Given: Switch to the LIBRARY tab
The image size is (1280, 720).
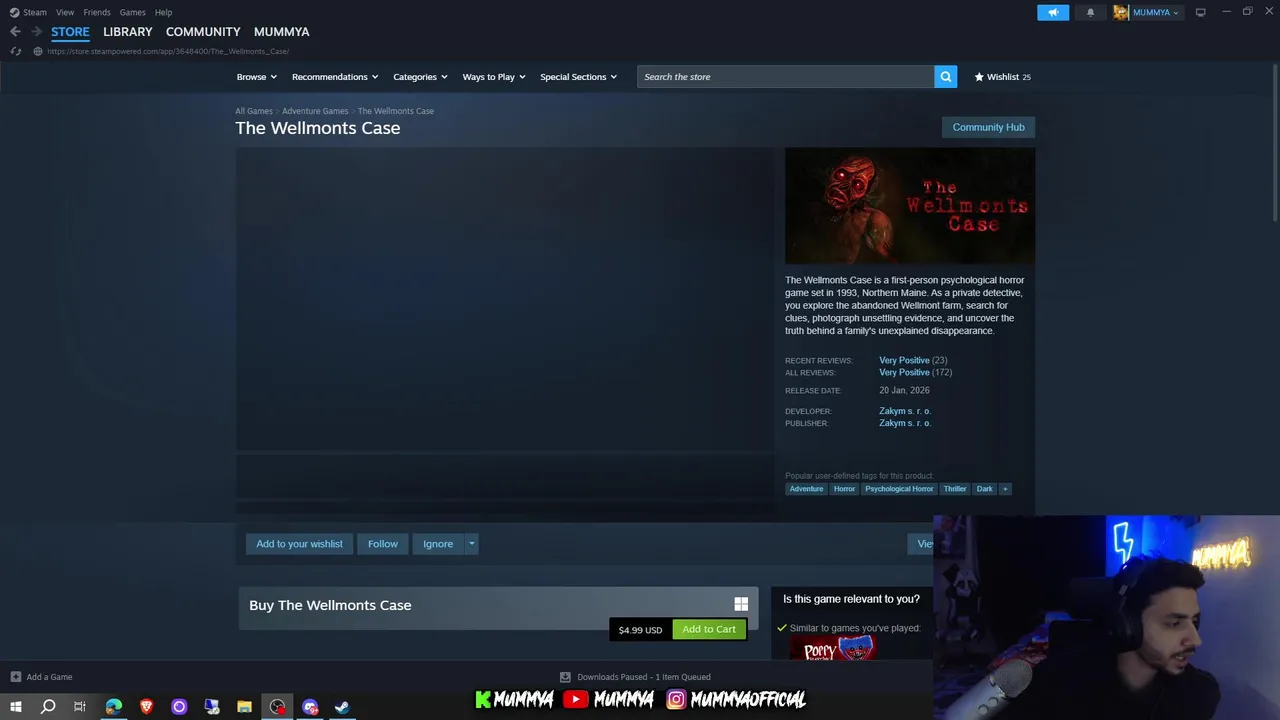Looking at the screenshot, I should [128, 32].
